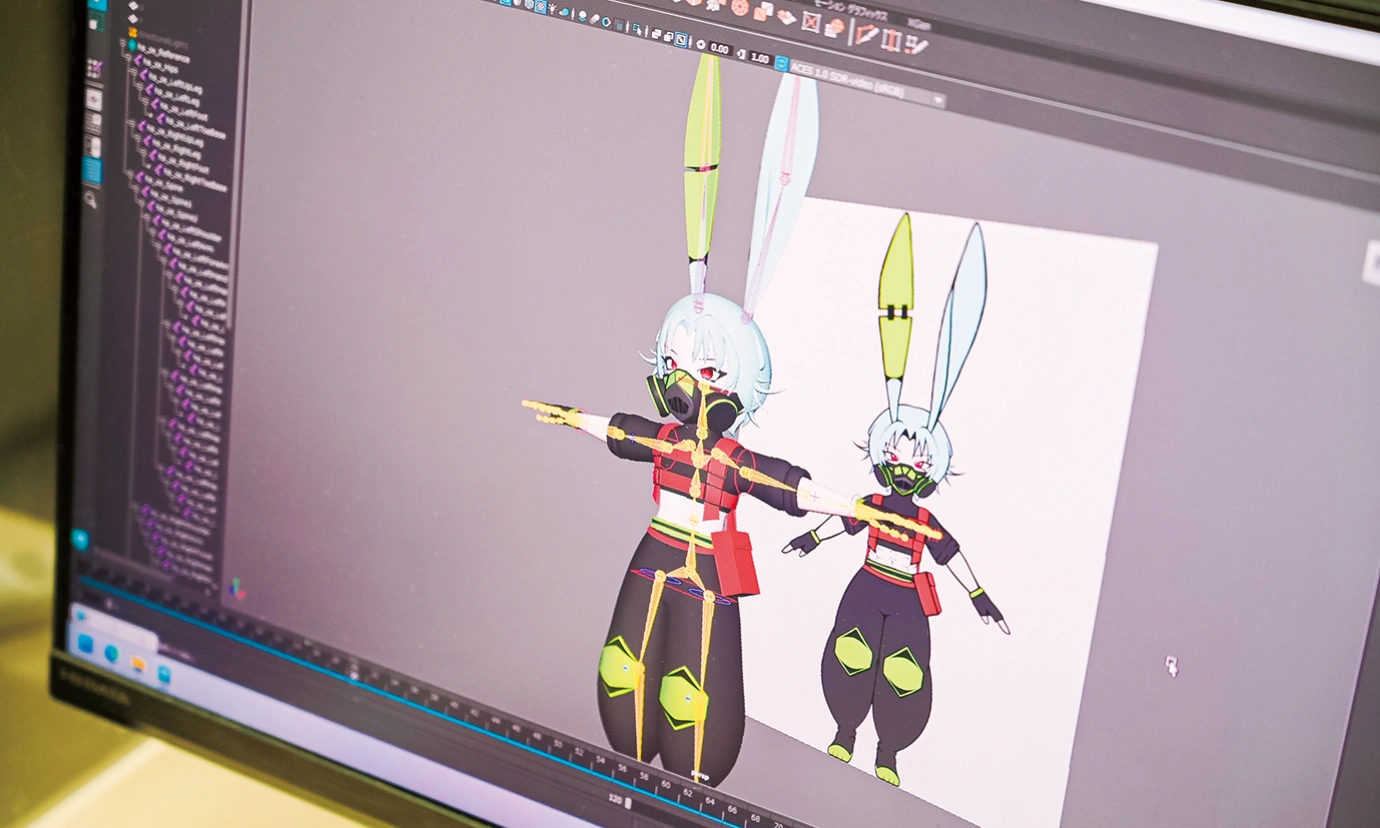Click the gamma value field 1.00
Viewport: 1380px width, 828px height.
760,58
